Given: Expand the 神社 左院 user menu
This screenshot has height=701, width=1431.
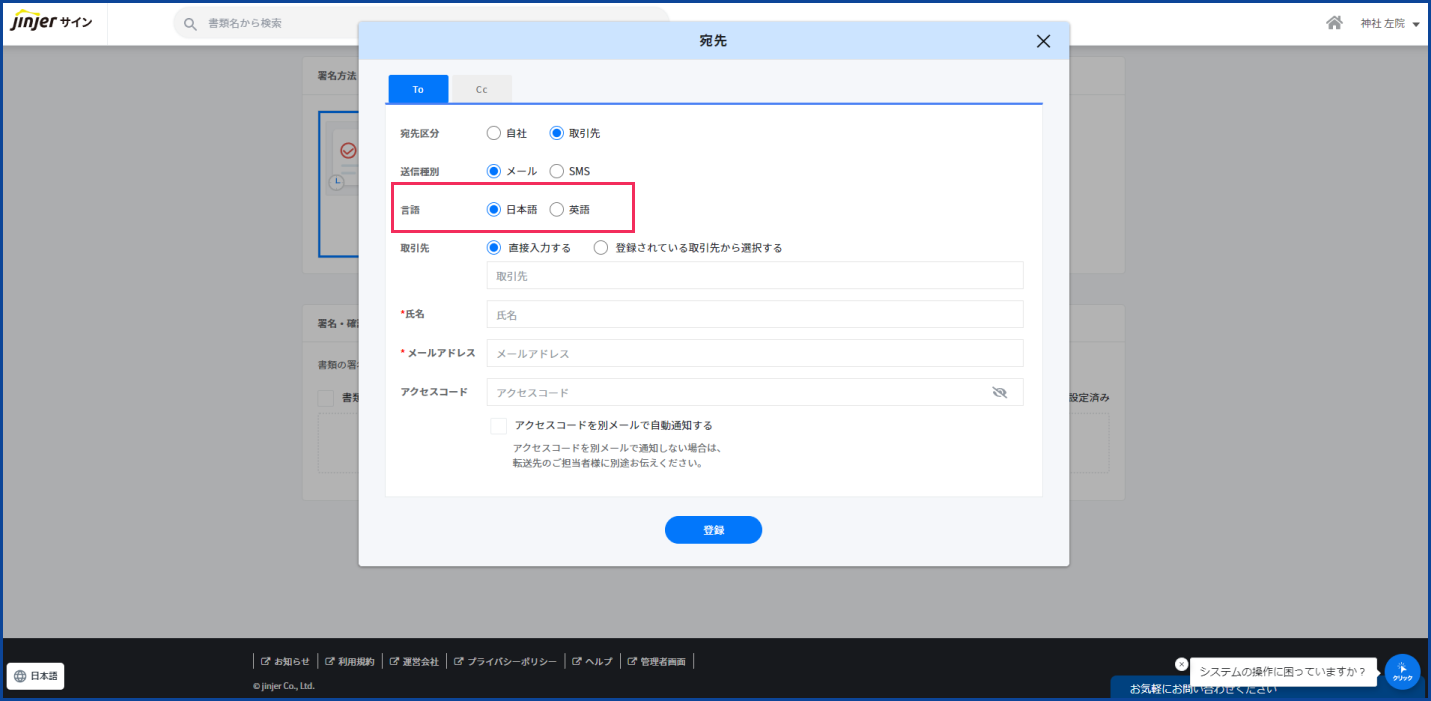Looking at the screenshot, I should coord(1390,23).
